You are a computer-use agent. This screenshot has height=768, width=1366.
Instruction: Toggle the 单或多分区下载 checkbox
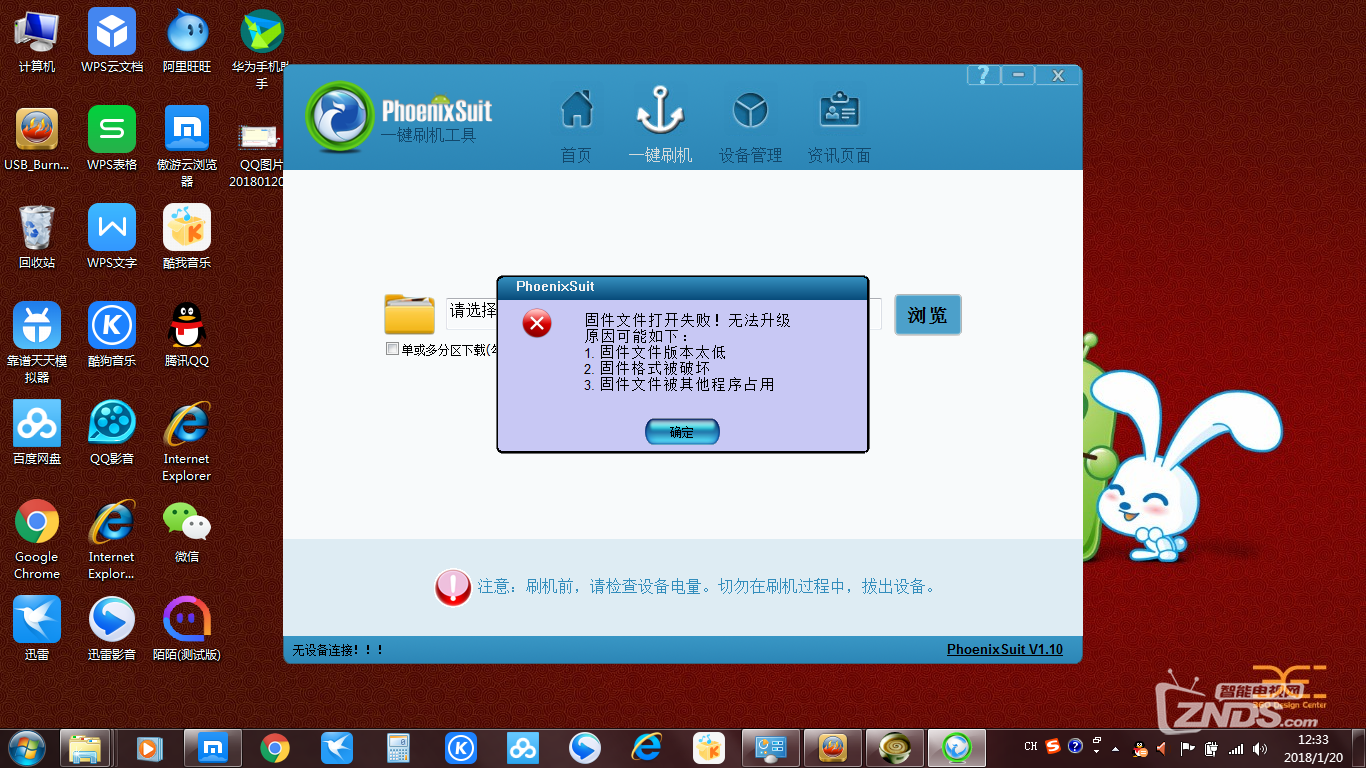click(392, 349)
